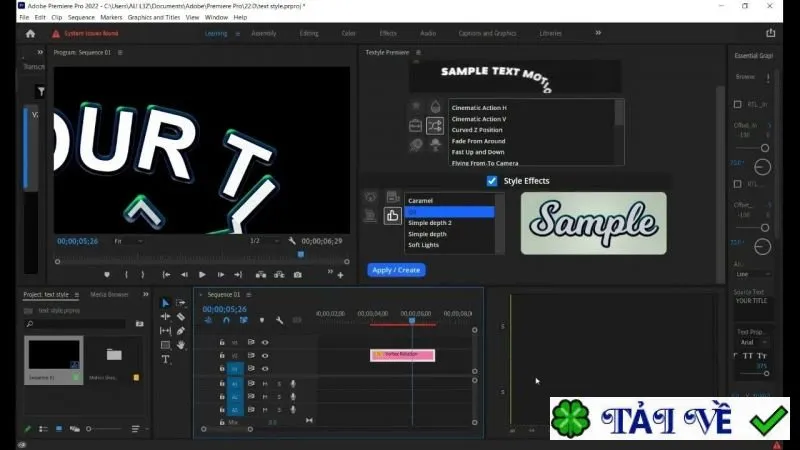The height and width of the screenshot is (450, 800).
Task: Select the Selection tool arrow
Action: coord(165,303)
